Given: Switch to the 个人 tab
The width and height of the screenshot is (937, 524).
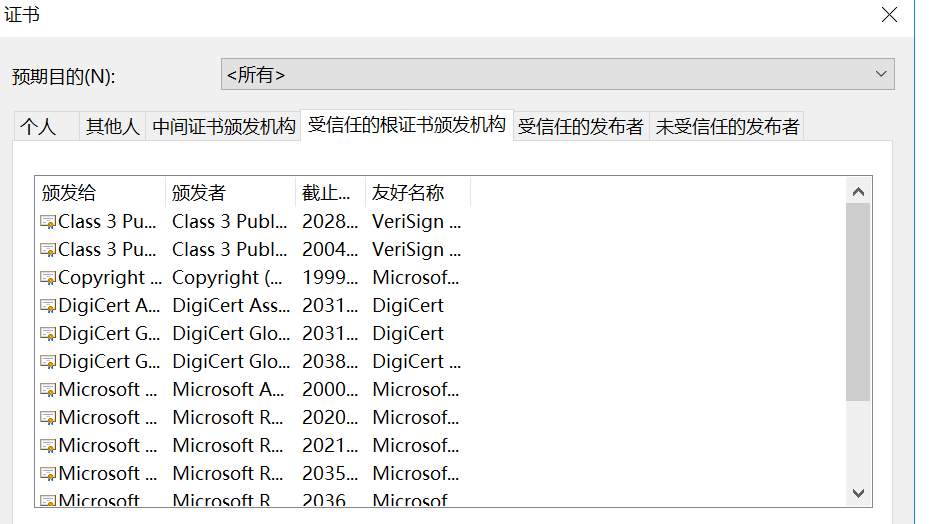Looking at the screenshot, I should click(x=46, y=126).
